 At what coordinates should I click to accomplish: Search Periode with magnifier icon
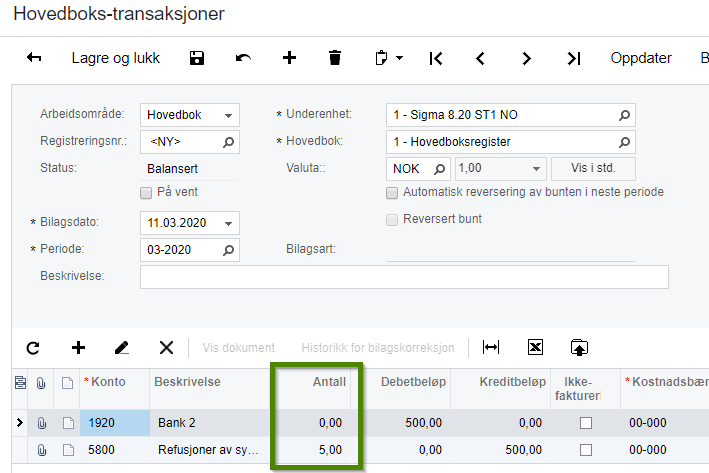point(228,250)
